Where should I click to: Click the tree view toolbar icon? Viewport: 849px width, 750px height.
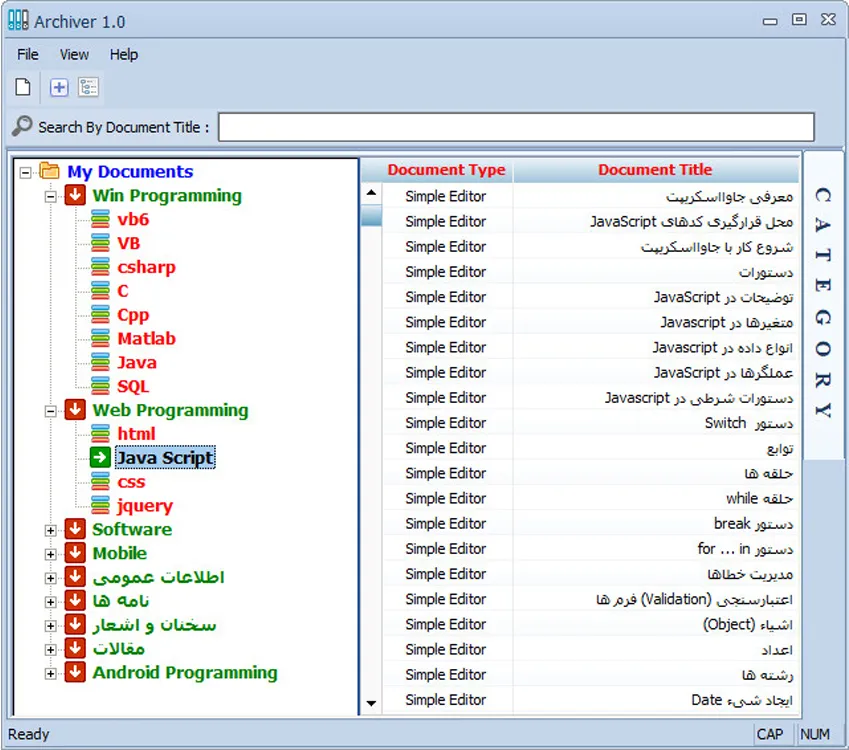(x=89, y=88)
